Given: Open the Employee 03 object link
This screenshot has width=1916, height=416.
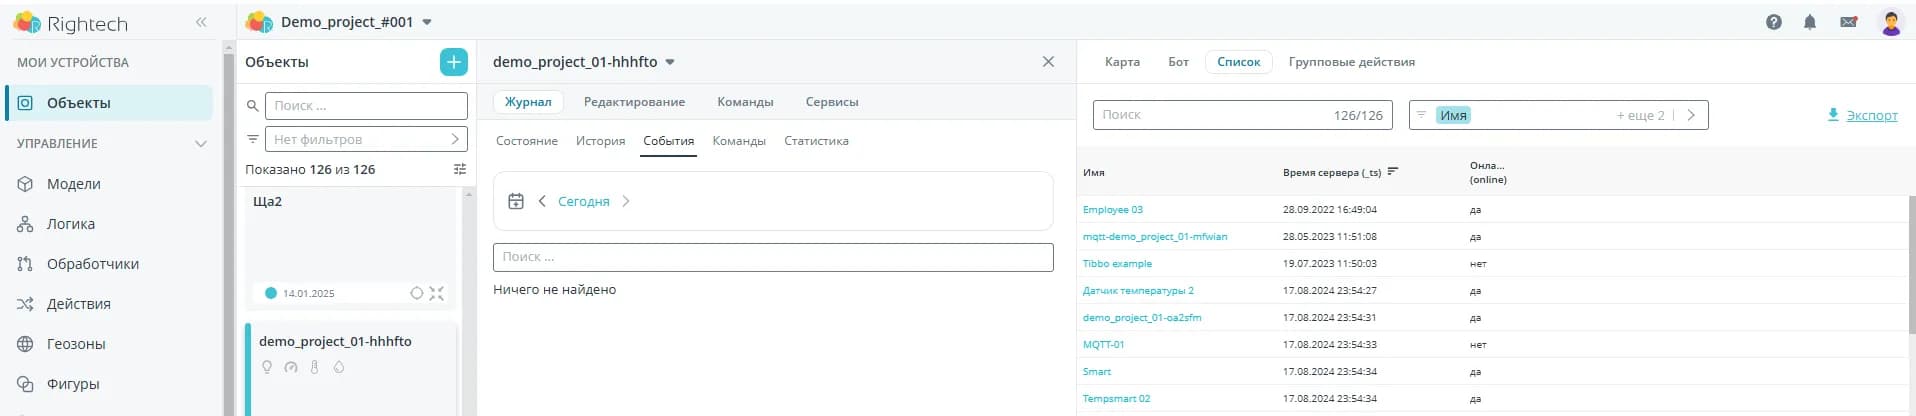Looking at the screenshot, I should (x=1112, y=210).
